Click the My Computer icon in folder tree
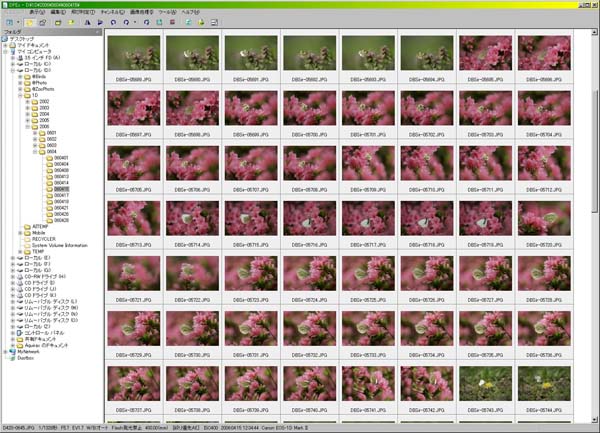Image resolution: width=600 pixels, height=433 pixels. click(x=12, y=51)
